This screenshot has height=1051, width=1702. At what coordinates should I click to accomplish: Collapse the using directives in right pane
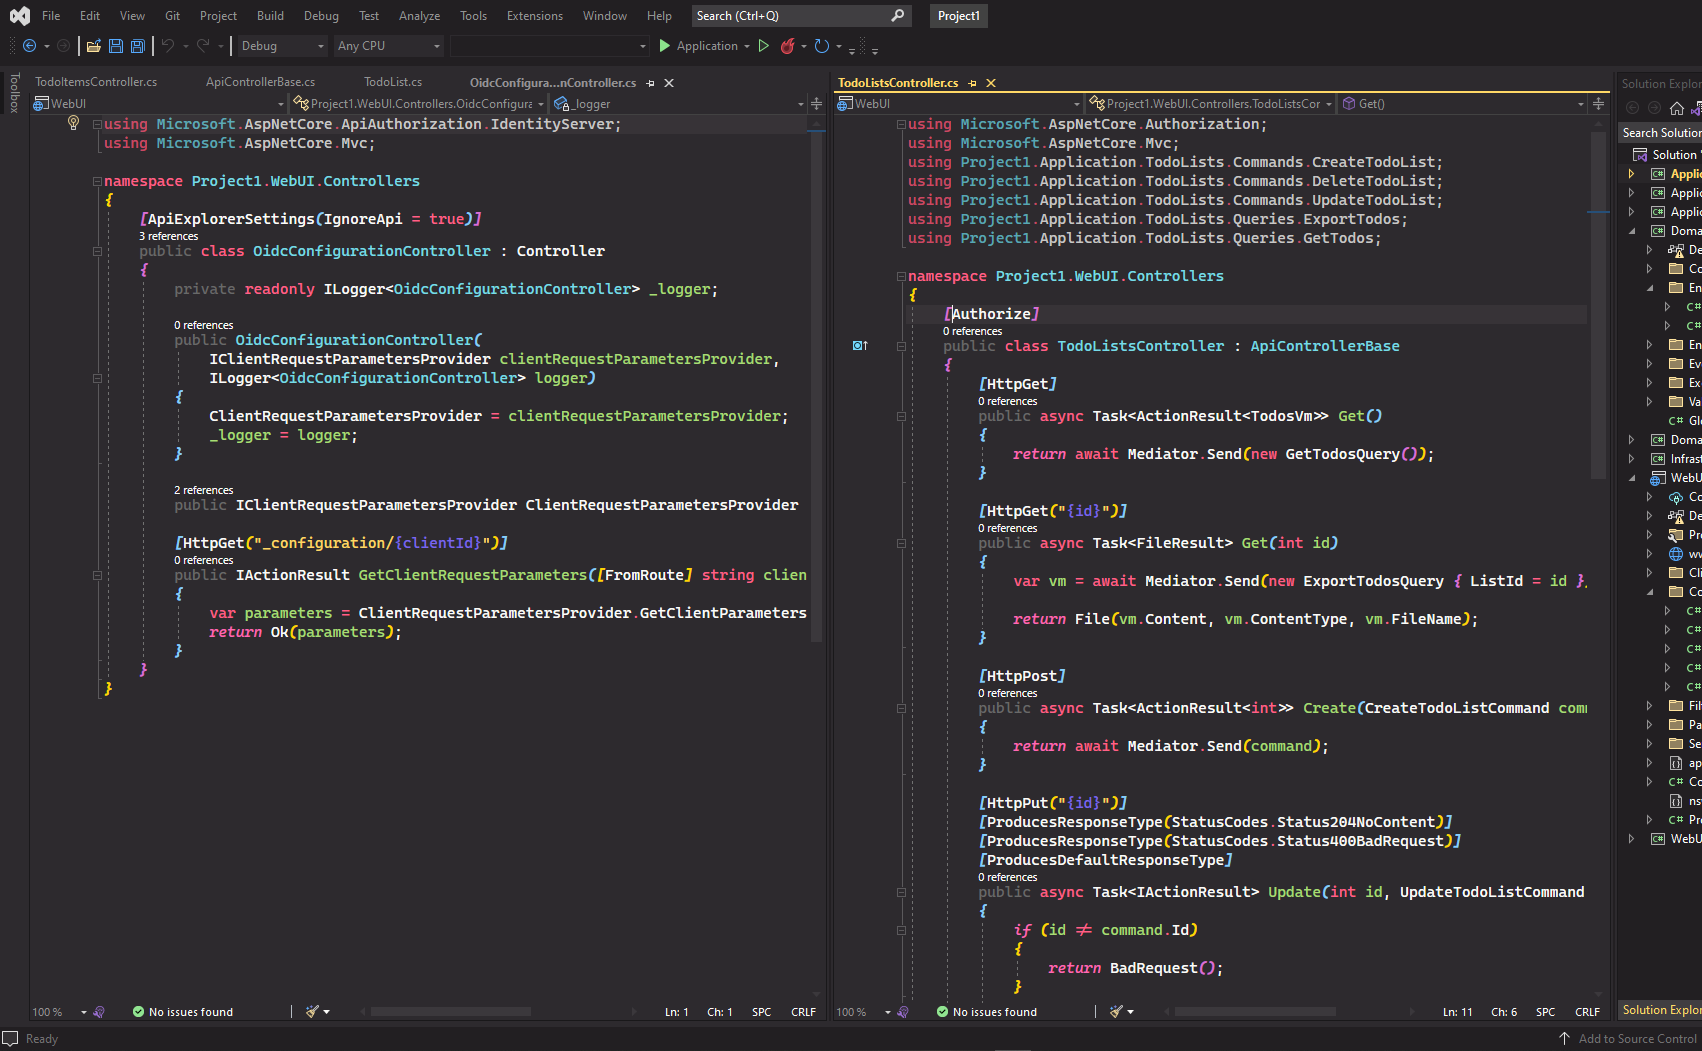(901, 124)
